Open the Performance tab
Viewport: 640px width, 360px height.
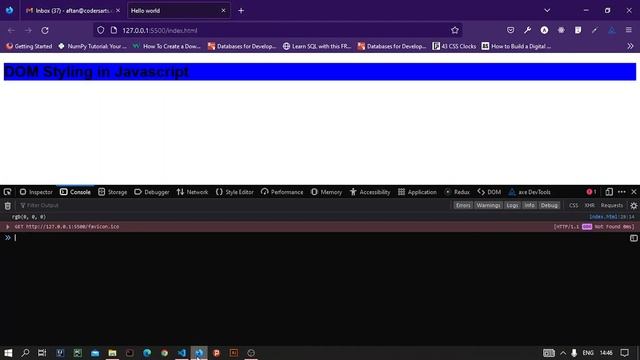click(282, 192)
